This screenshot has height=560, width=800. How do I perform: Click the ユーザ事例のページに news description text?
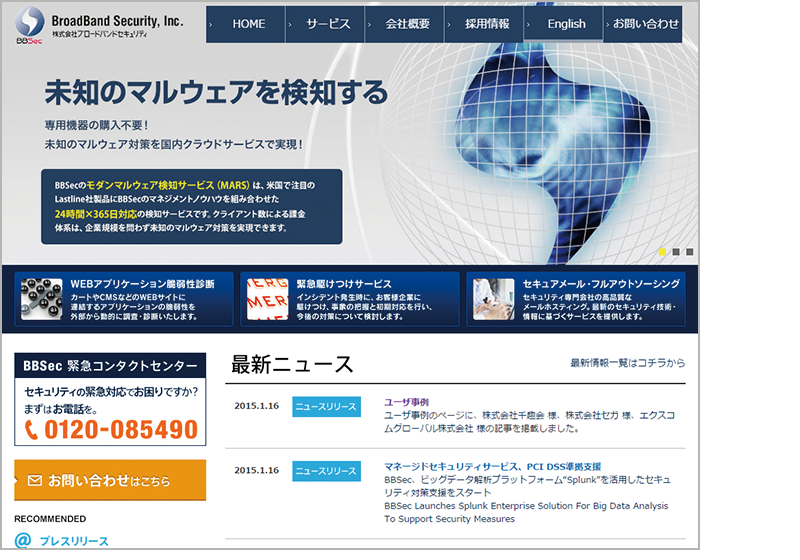tap(530, 422)
